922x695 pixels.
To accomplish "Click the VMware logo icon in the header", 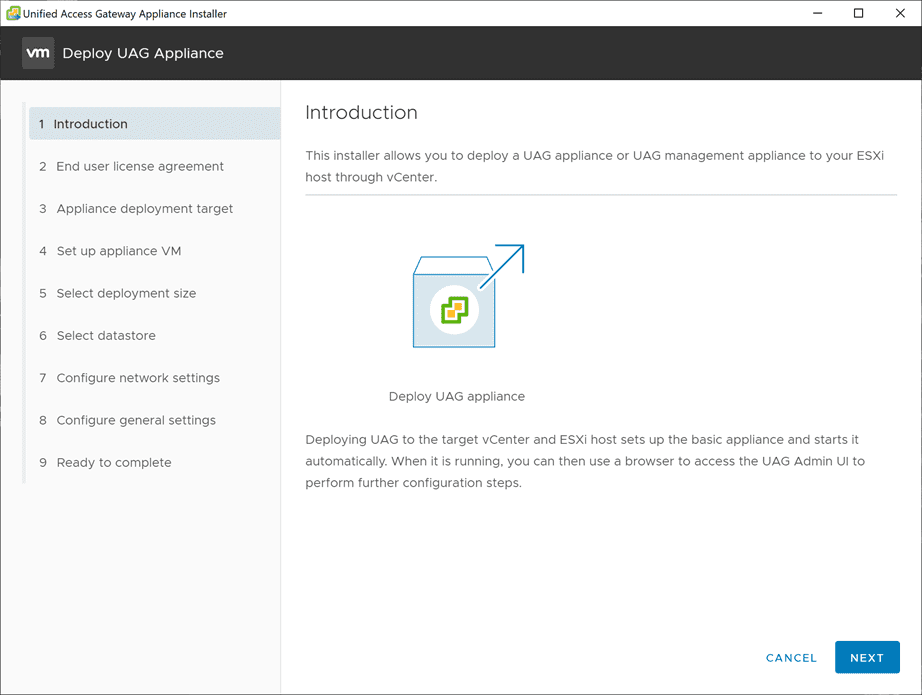I will pos(37,53).
